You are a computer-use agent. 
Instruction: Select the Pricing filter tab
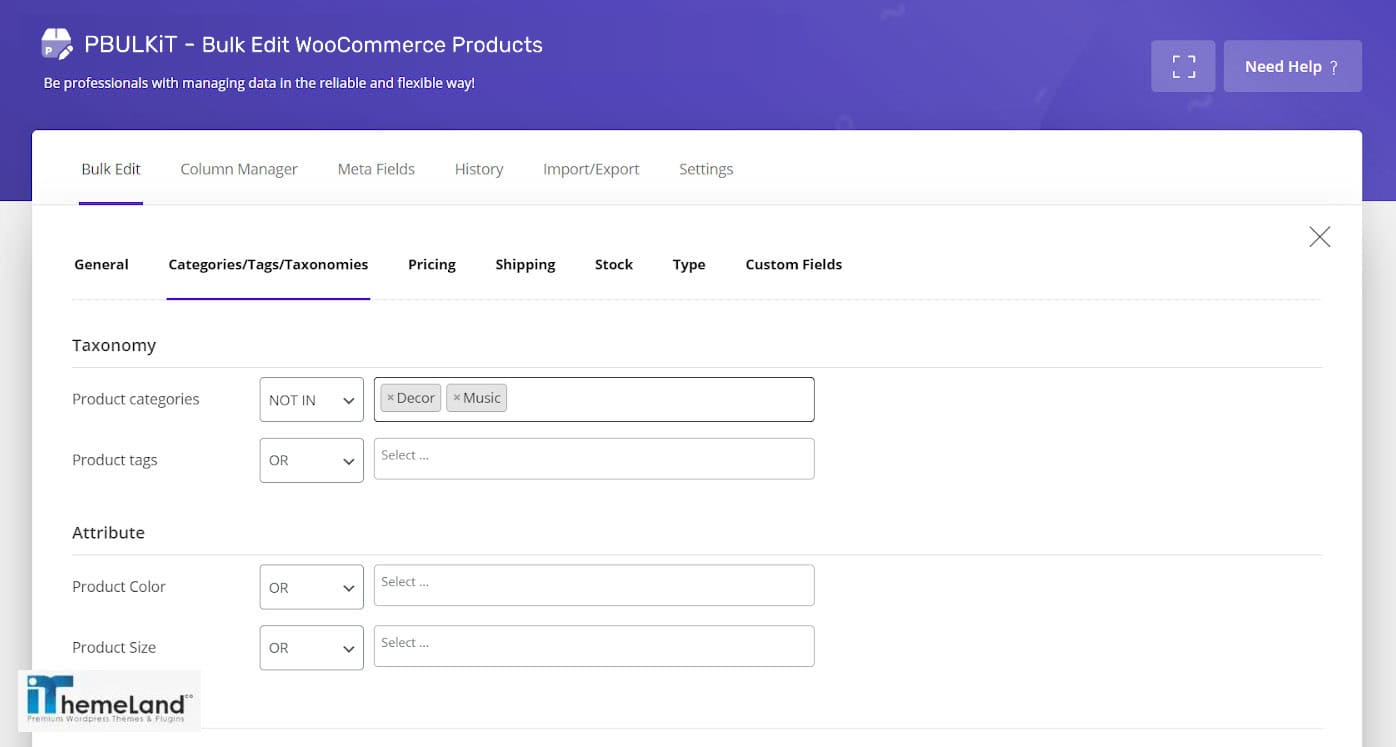coord(432,265)
